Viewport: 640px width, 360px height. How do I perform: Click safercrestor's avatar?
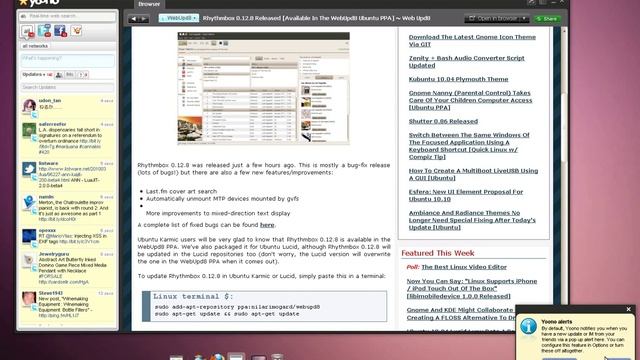click(x=29, y=130)
